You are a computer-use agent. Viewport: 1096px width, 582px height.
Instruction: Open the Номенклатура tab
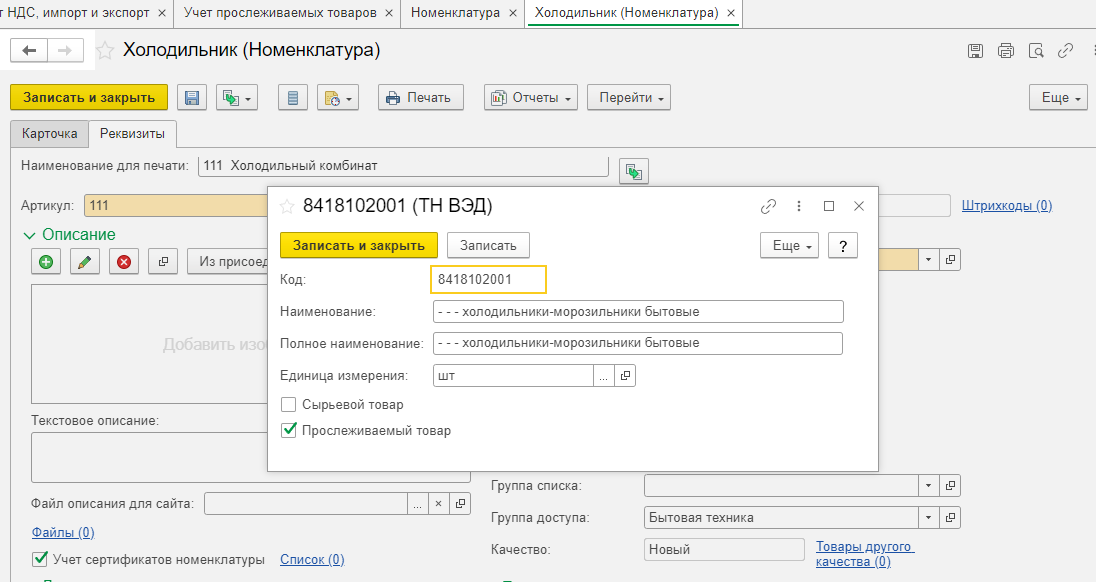point(455,13)
